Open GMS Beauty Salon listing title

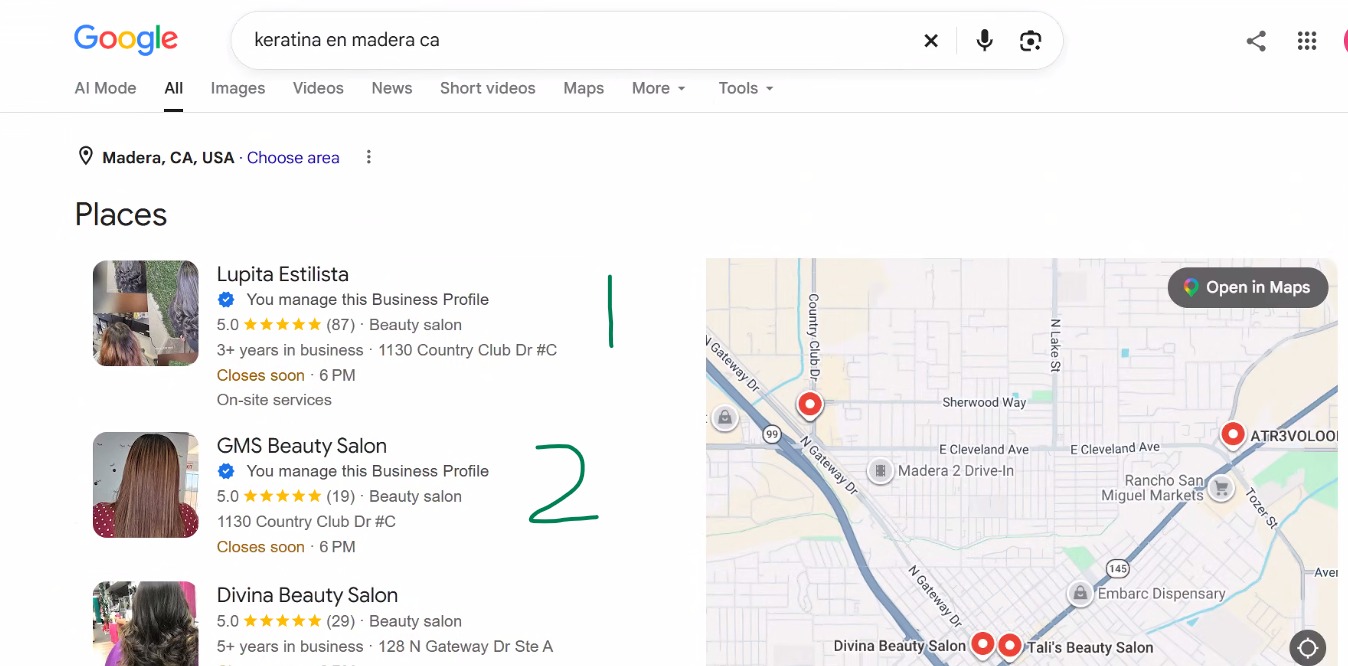click(x=302, y=446)
